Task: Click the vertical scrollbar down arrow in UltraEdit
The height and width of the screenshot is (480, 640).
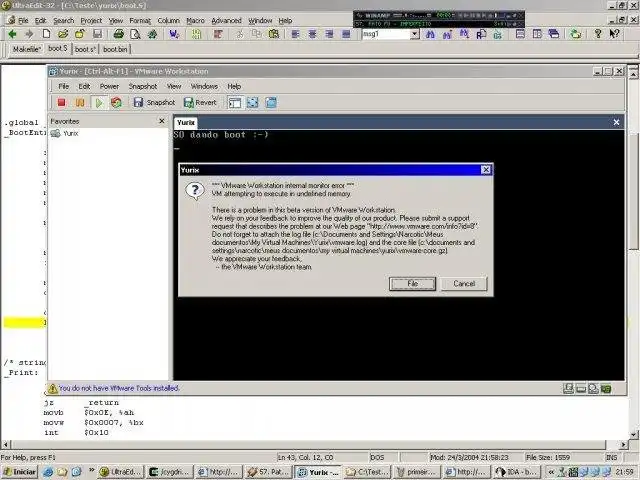Action: pos(633,434)
